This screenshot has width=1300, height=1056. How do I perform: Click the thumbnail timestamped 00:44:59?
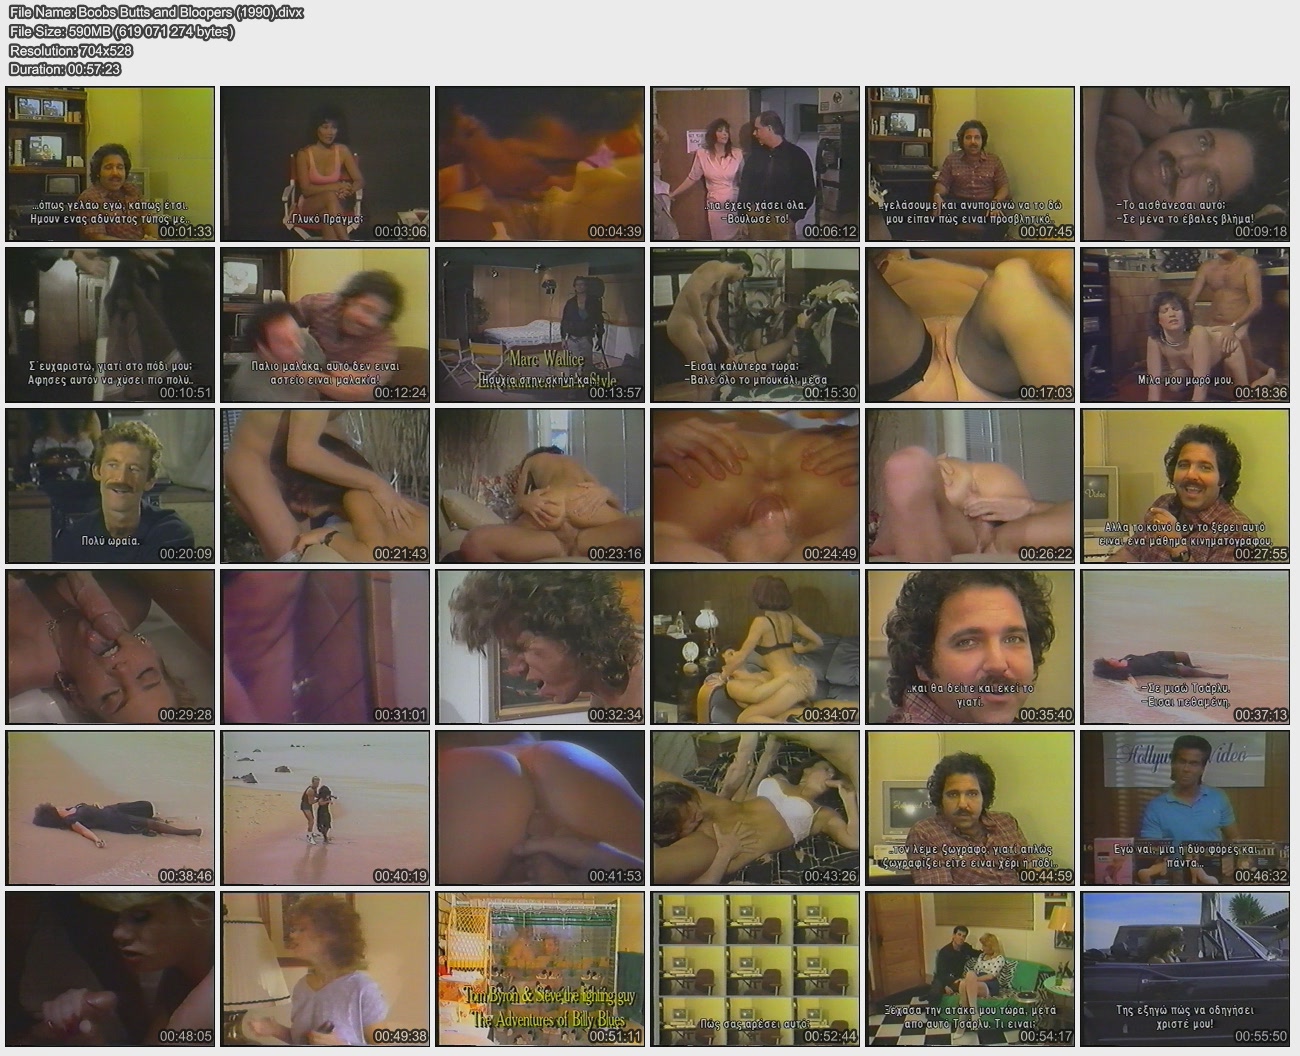(970, 809)
